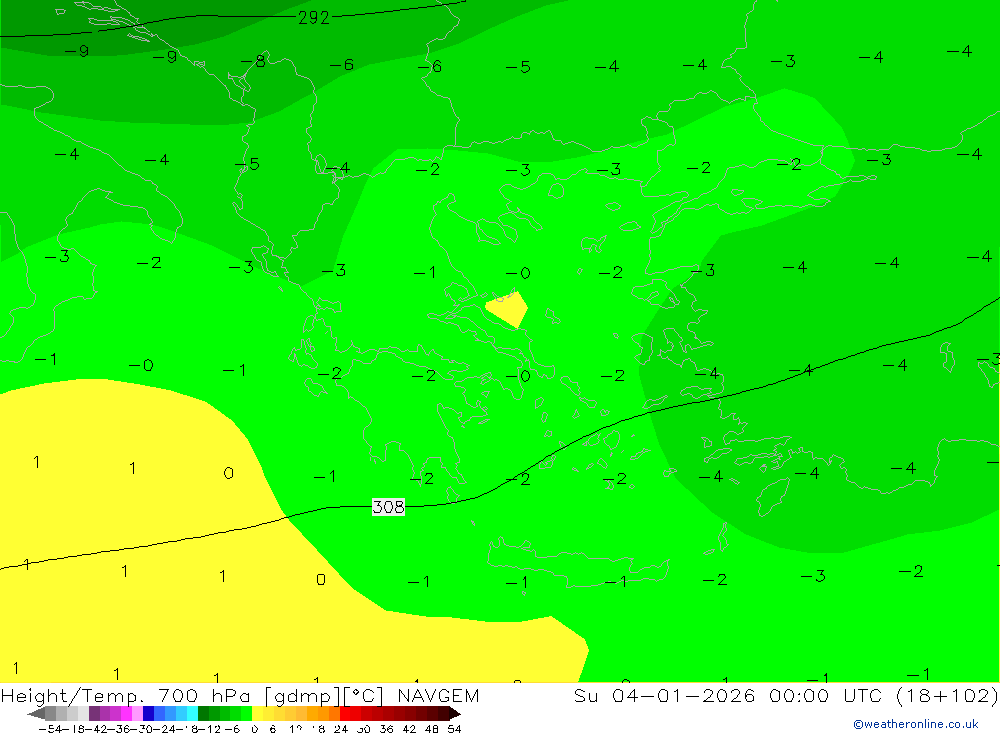
Task: Click the -42 label on the color scale
Action: point(96,729)
